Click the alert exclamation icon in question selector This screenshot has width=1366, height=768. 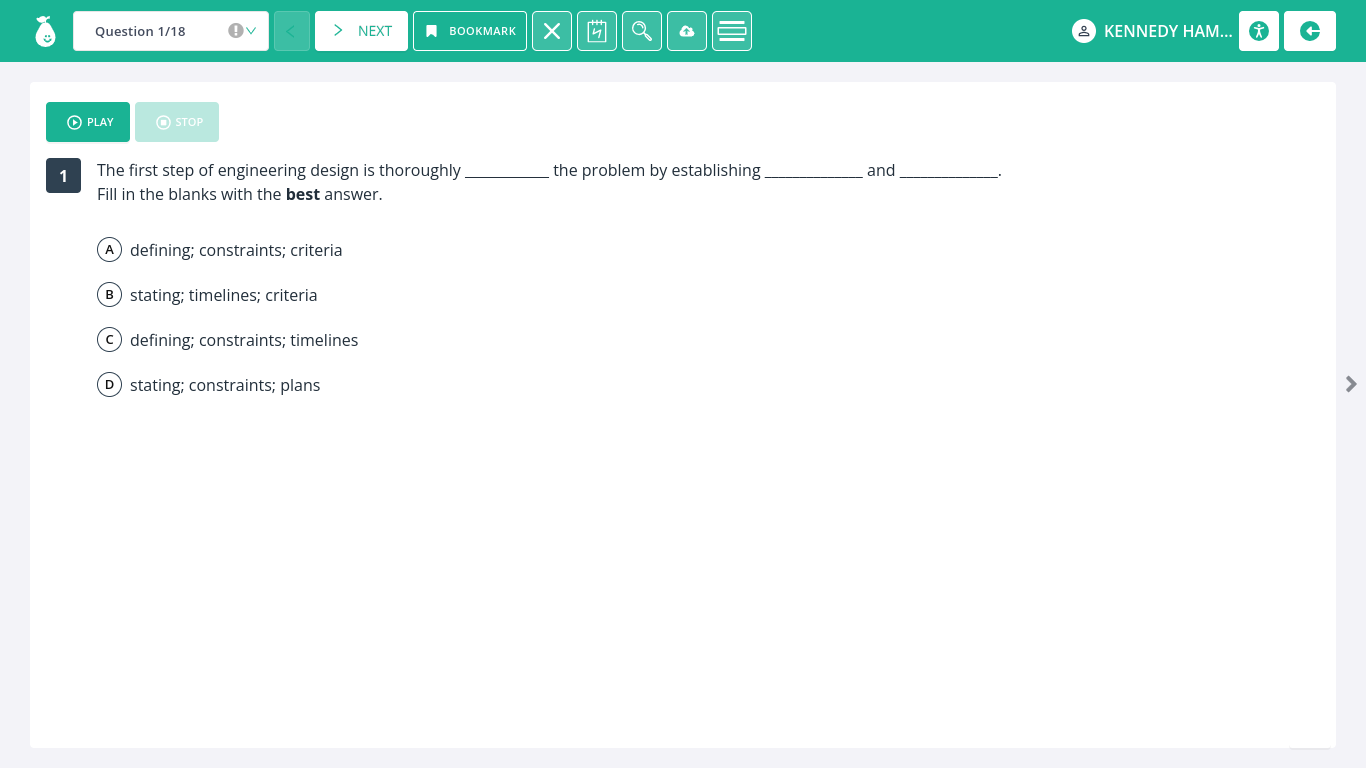coord(235,31)
